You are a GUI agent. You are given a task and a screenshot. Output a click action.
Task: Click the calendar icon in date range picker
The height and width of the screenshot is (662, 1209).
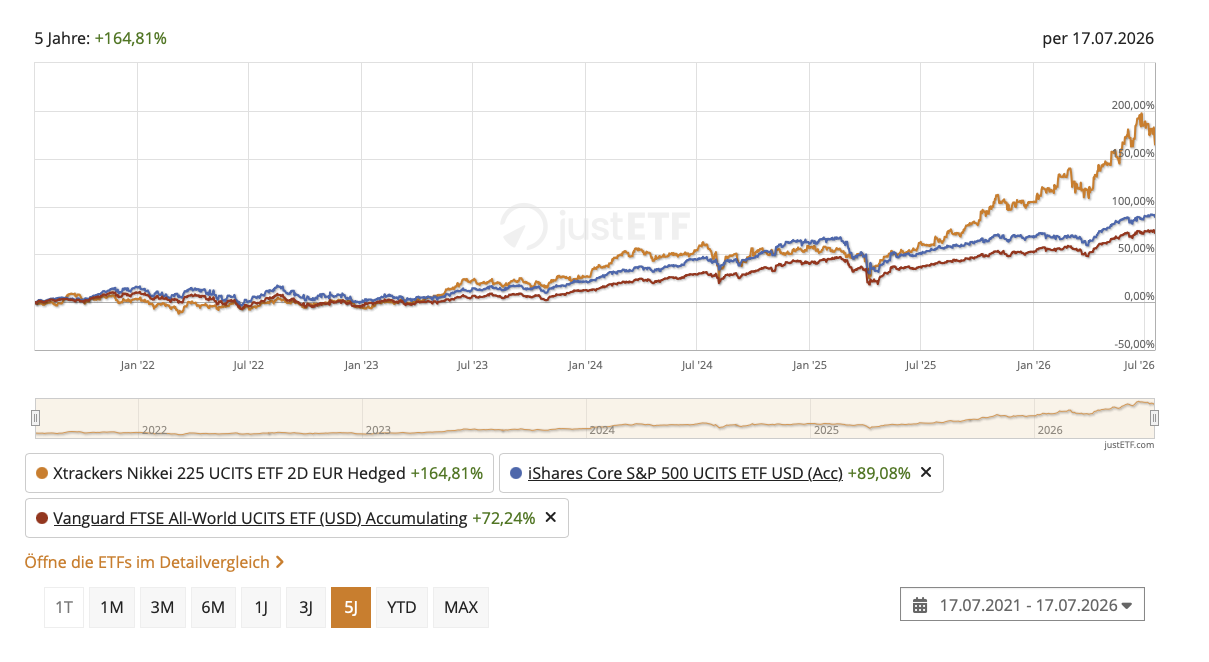(x=920, y=605)
